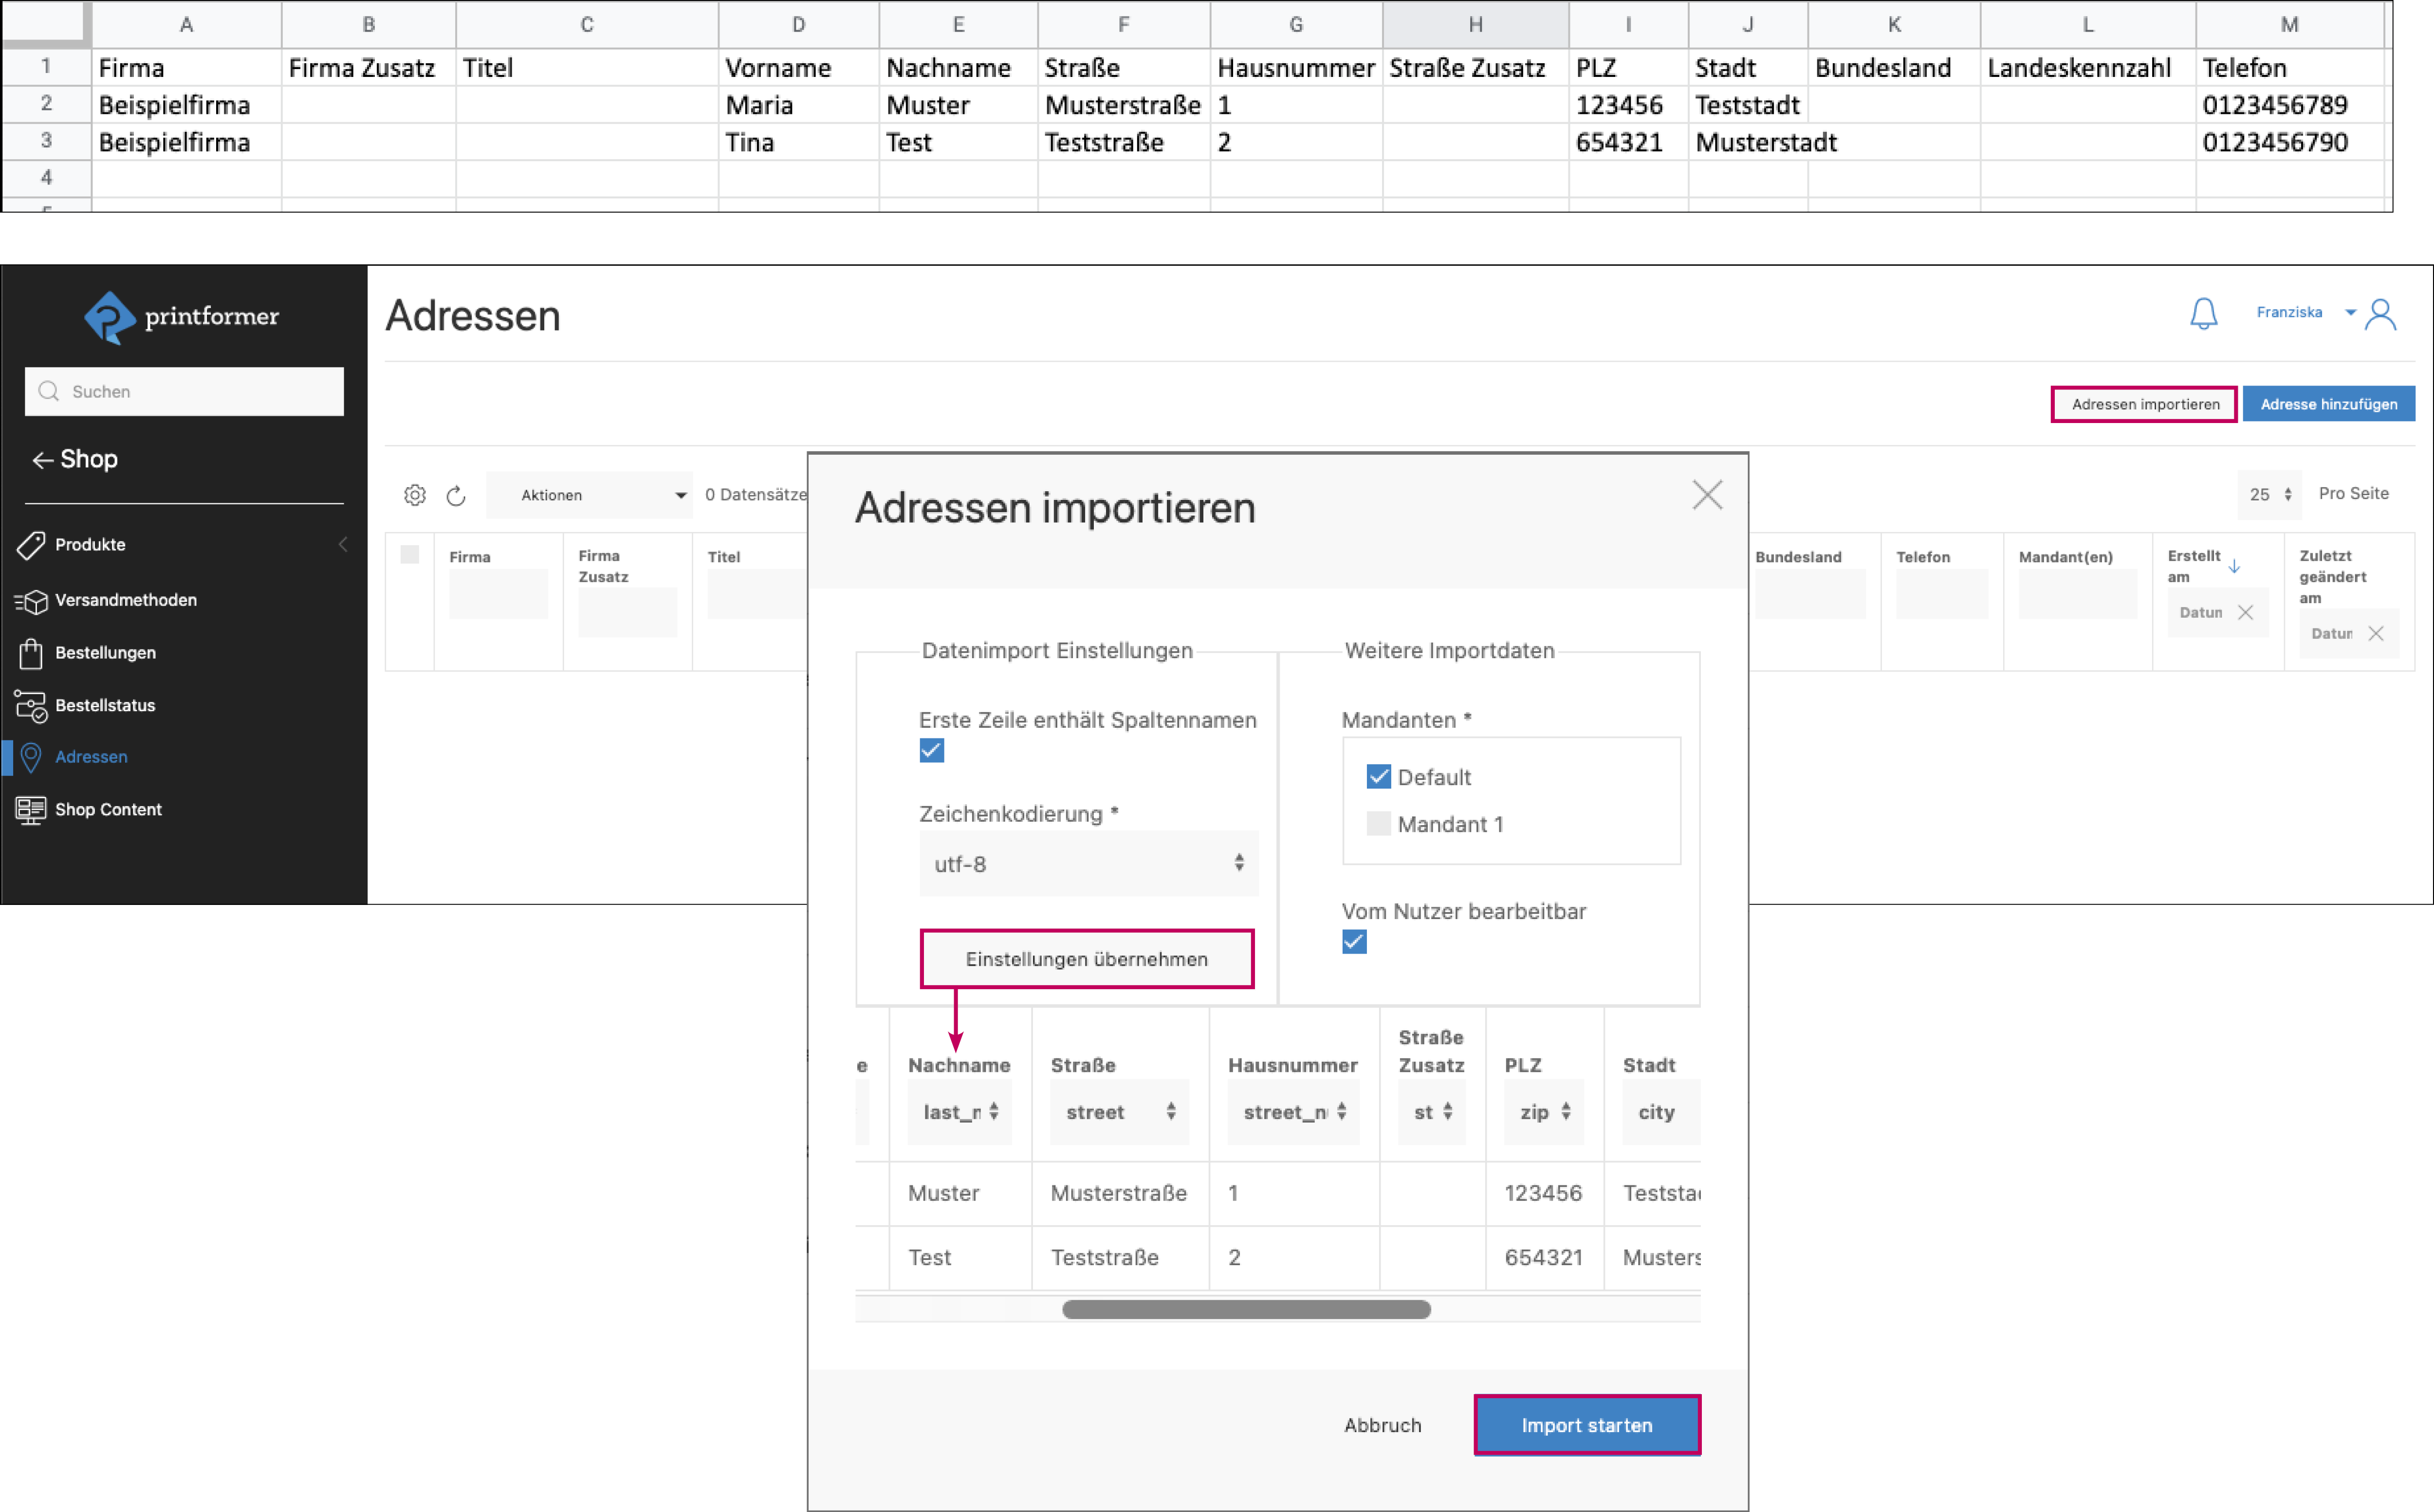This screenshot has height=1512, width=2434.
Task: Click the user profile avatar icon
Action: point(2380,314)
